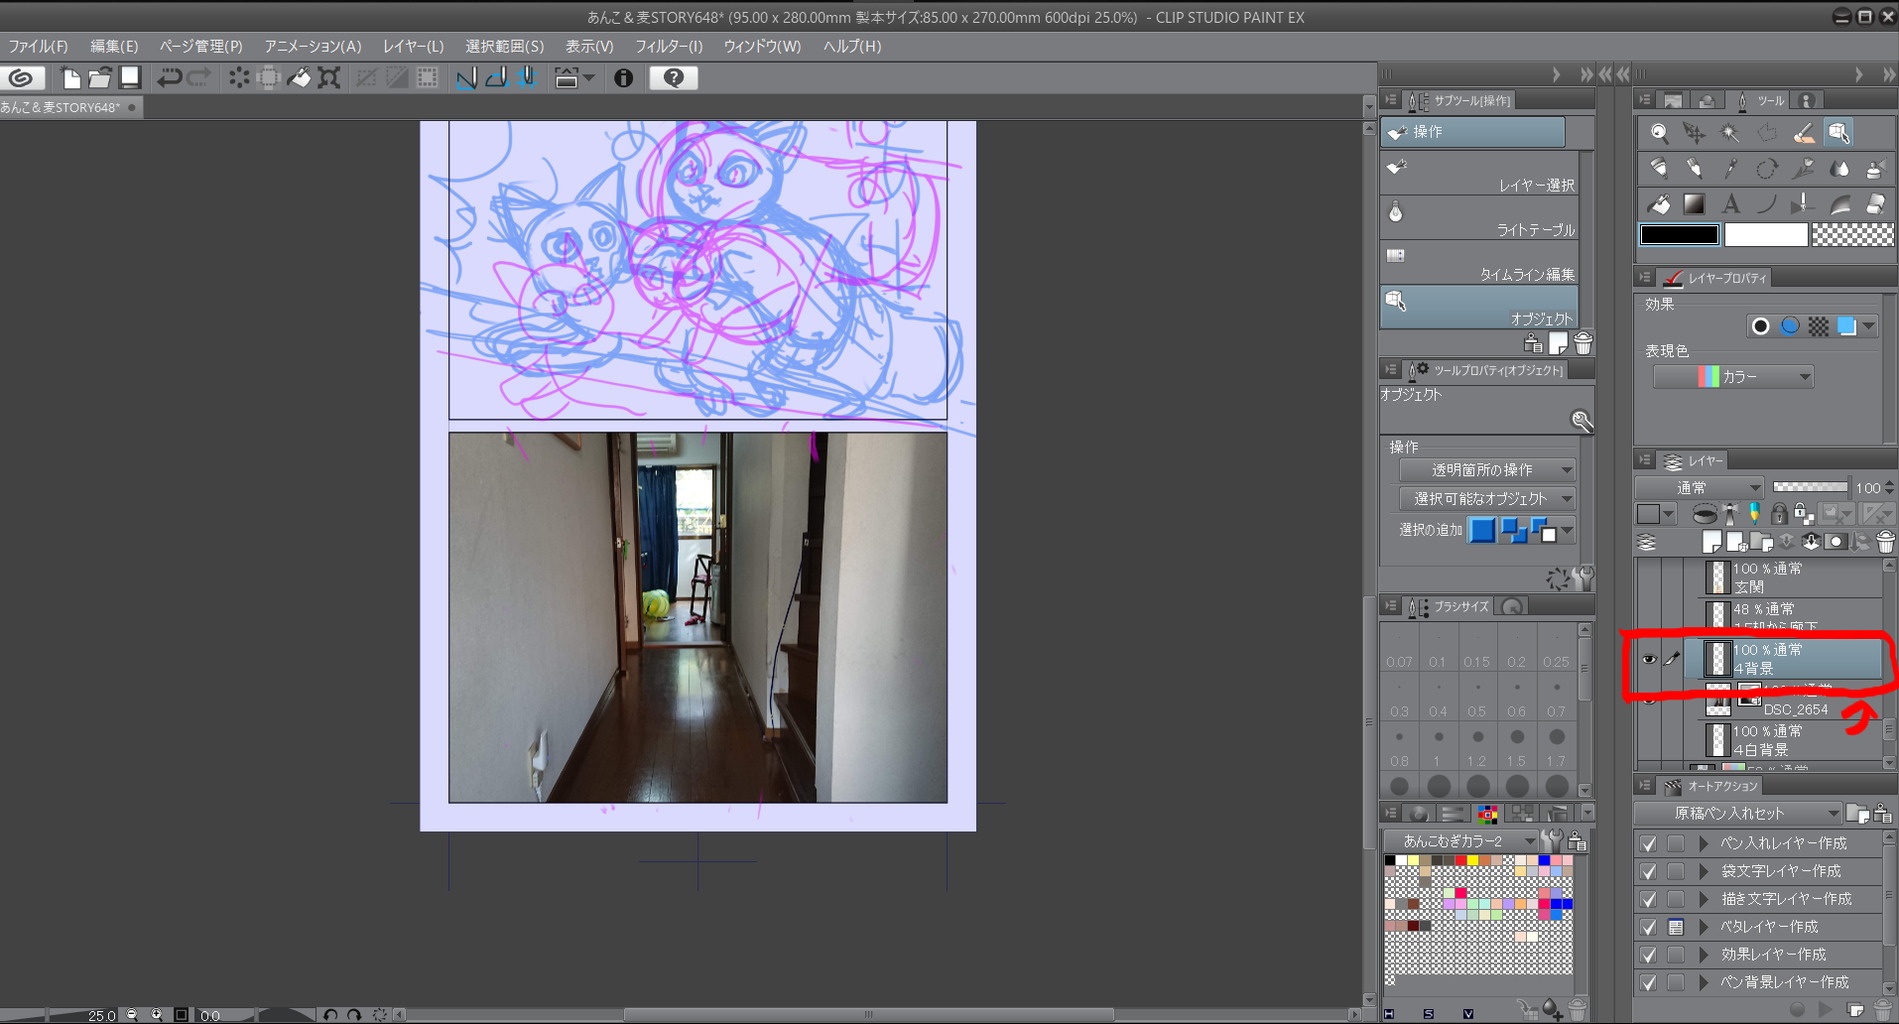
Task: Click the help question mark button
Action: pos(673,78)
